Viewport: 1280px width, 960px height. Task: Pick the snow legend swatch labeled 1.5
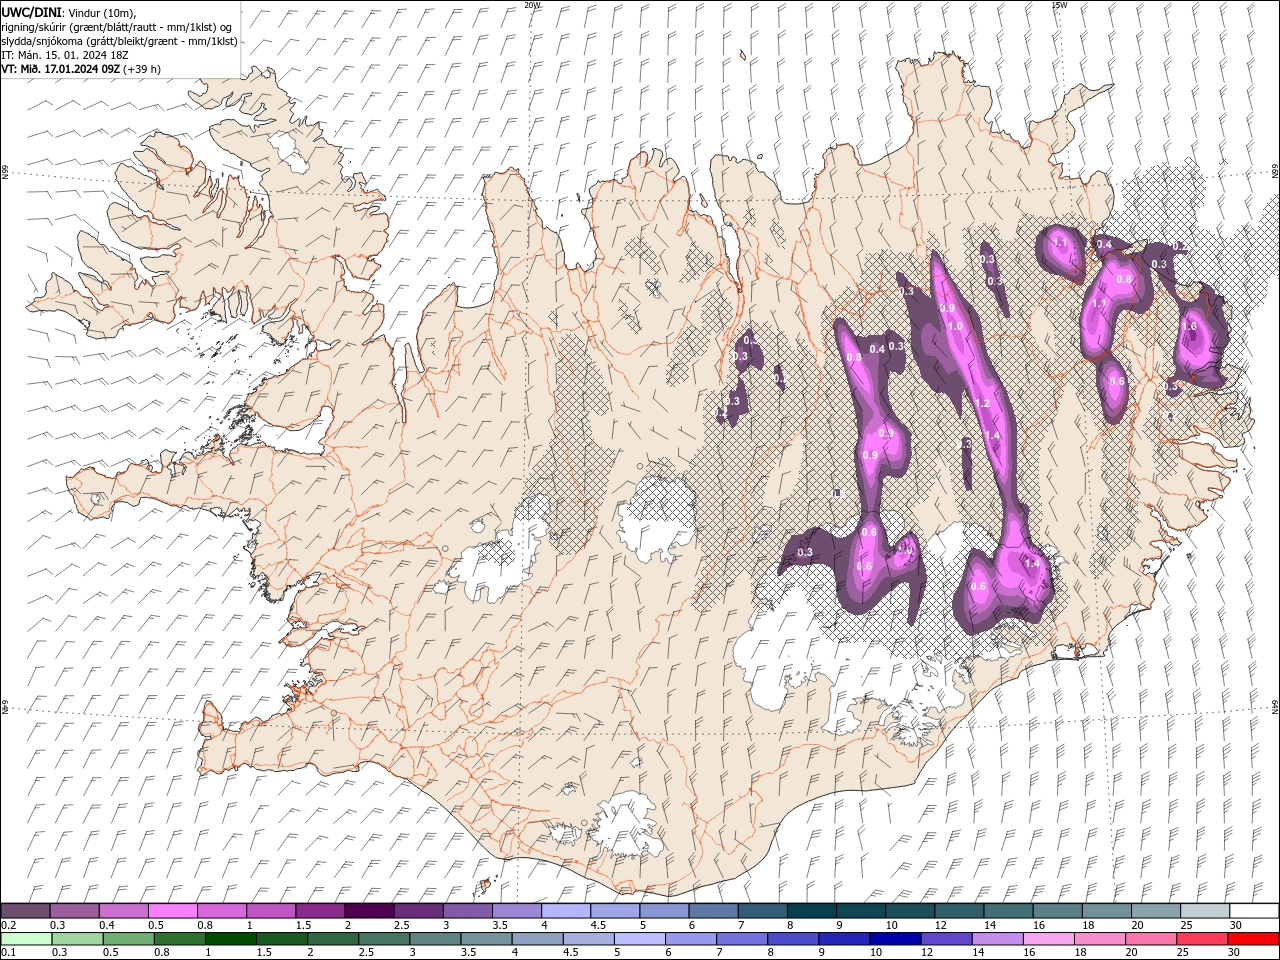click(x=319, y=911)
